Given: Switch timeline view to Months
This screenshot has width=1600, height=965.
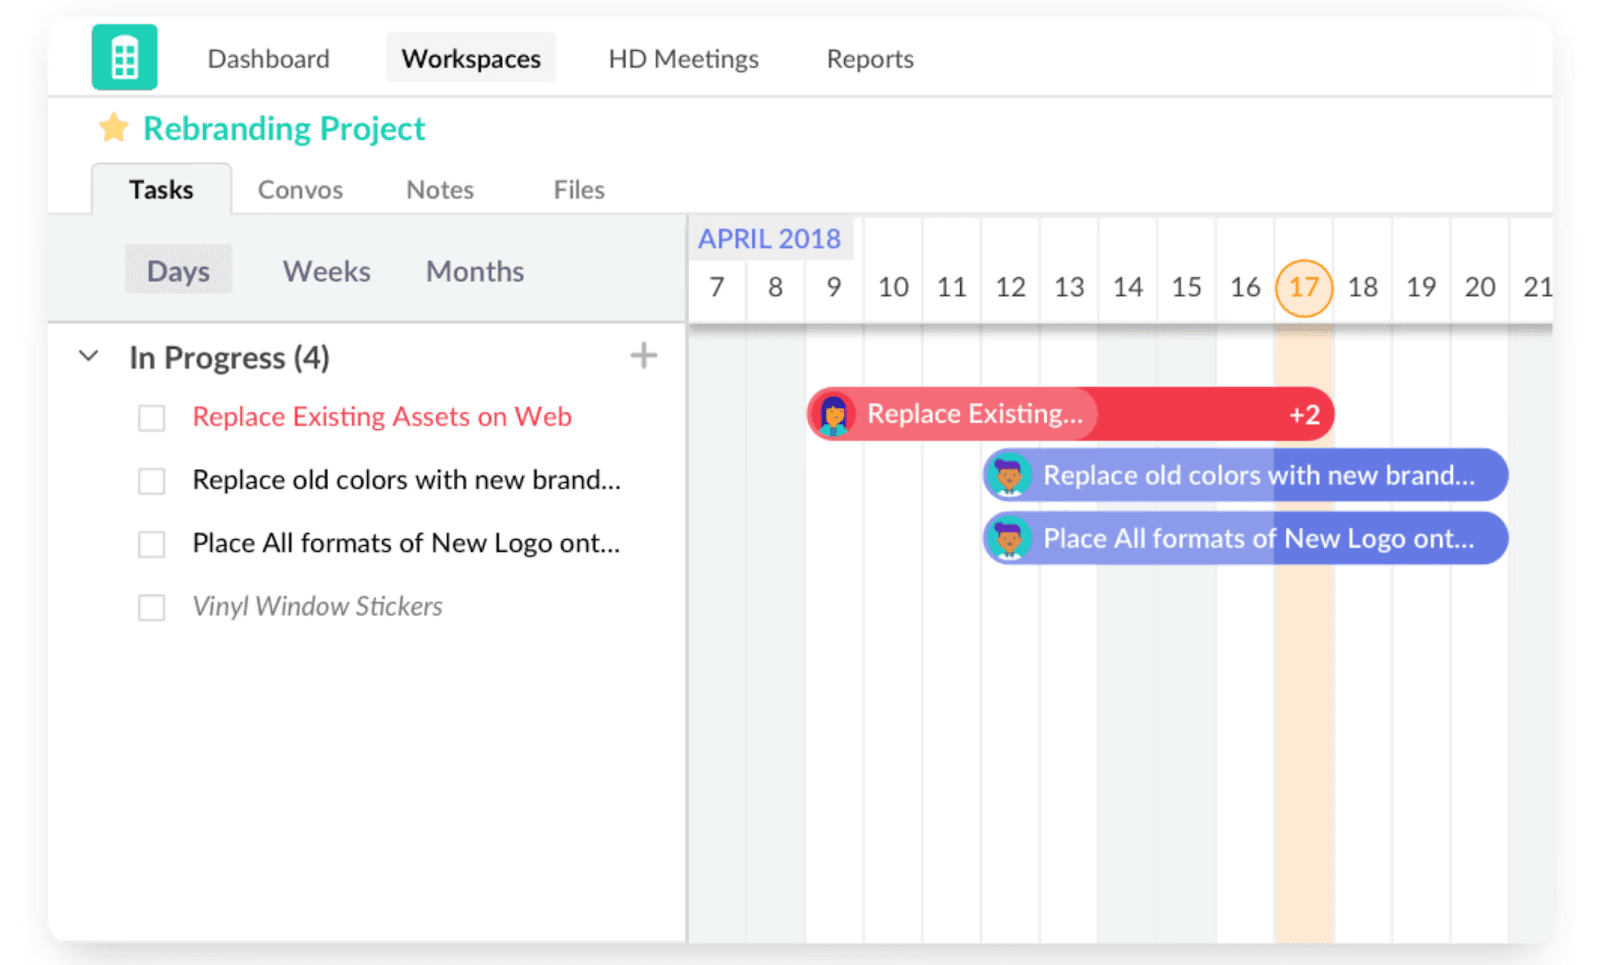Looking at the screenshot, I should point(475,271).
